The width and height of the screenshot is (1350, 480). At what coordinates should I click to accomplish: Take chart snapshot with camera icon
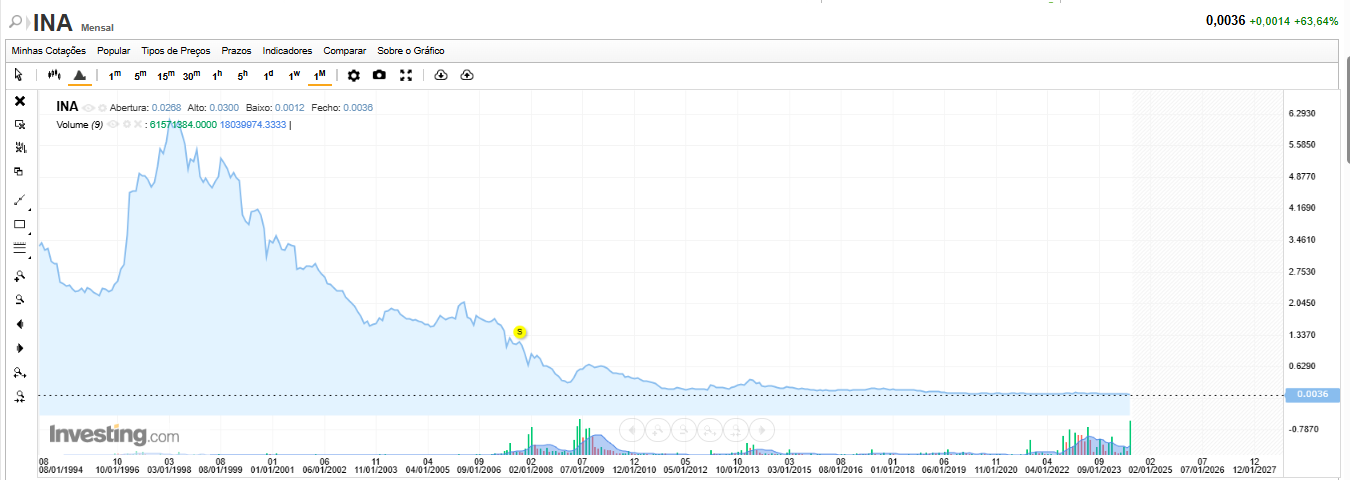tap(379, 75)
